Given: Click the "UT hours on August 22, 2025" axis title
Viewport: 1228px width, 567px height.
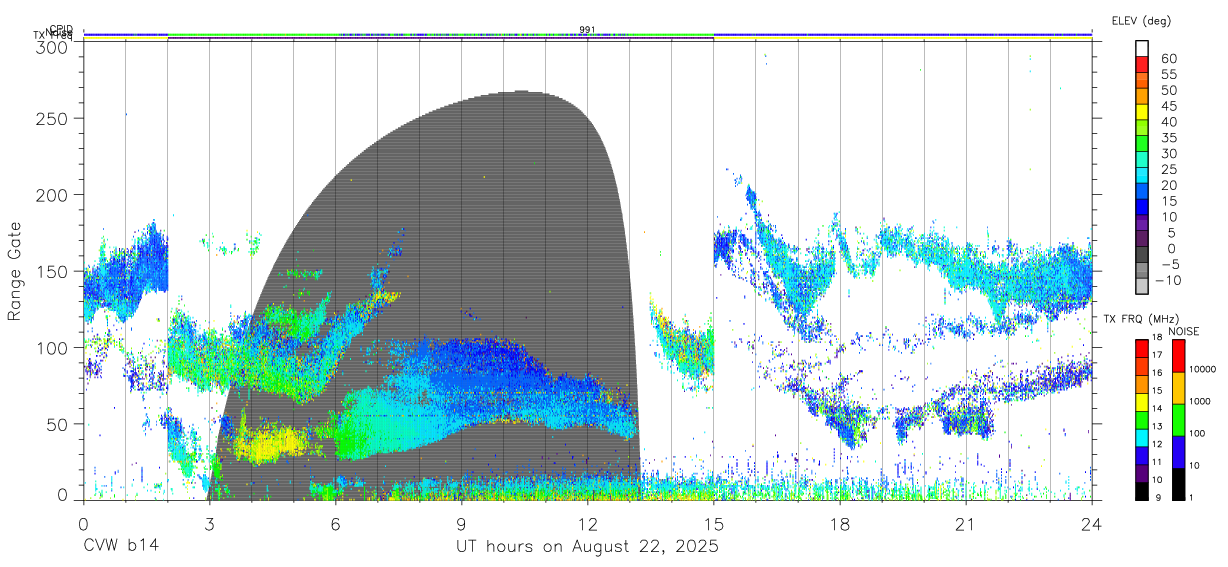Looking at the screenshot, I should (587, 547).
